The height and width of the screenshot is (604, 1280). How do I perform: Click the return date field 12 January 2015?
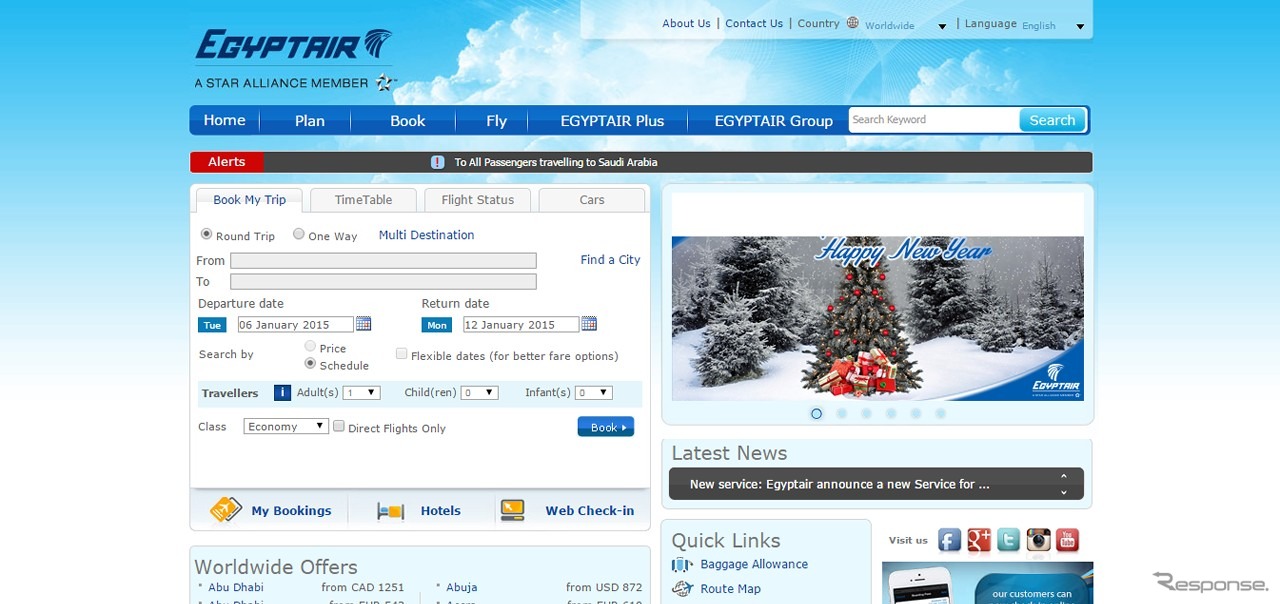tap(521, 325)
